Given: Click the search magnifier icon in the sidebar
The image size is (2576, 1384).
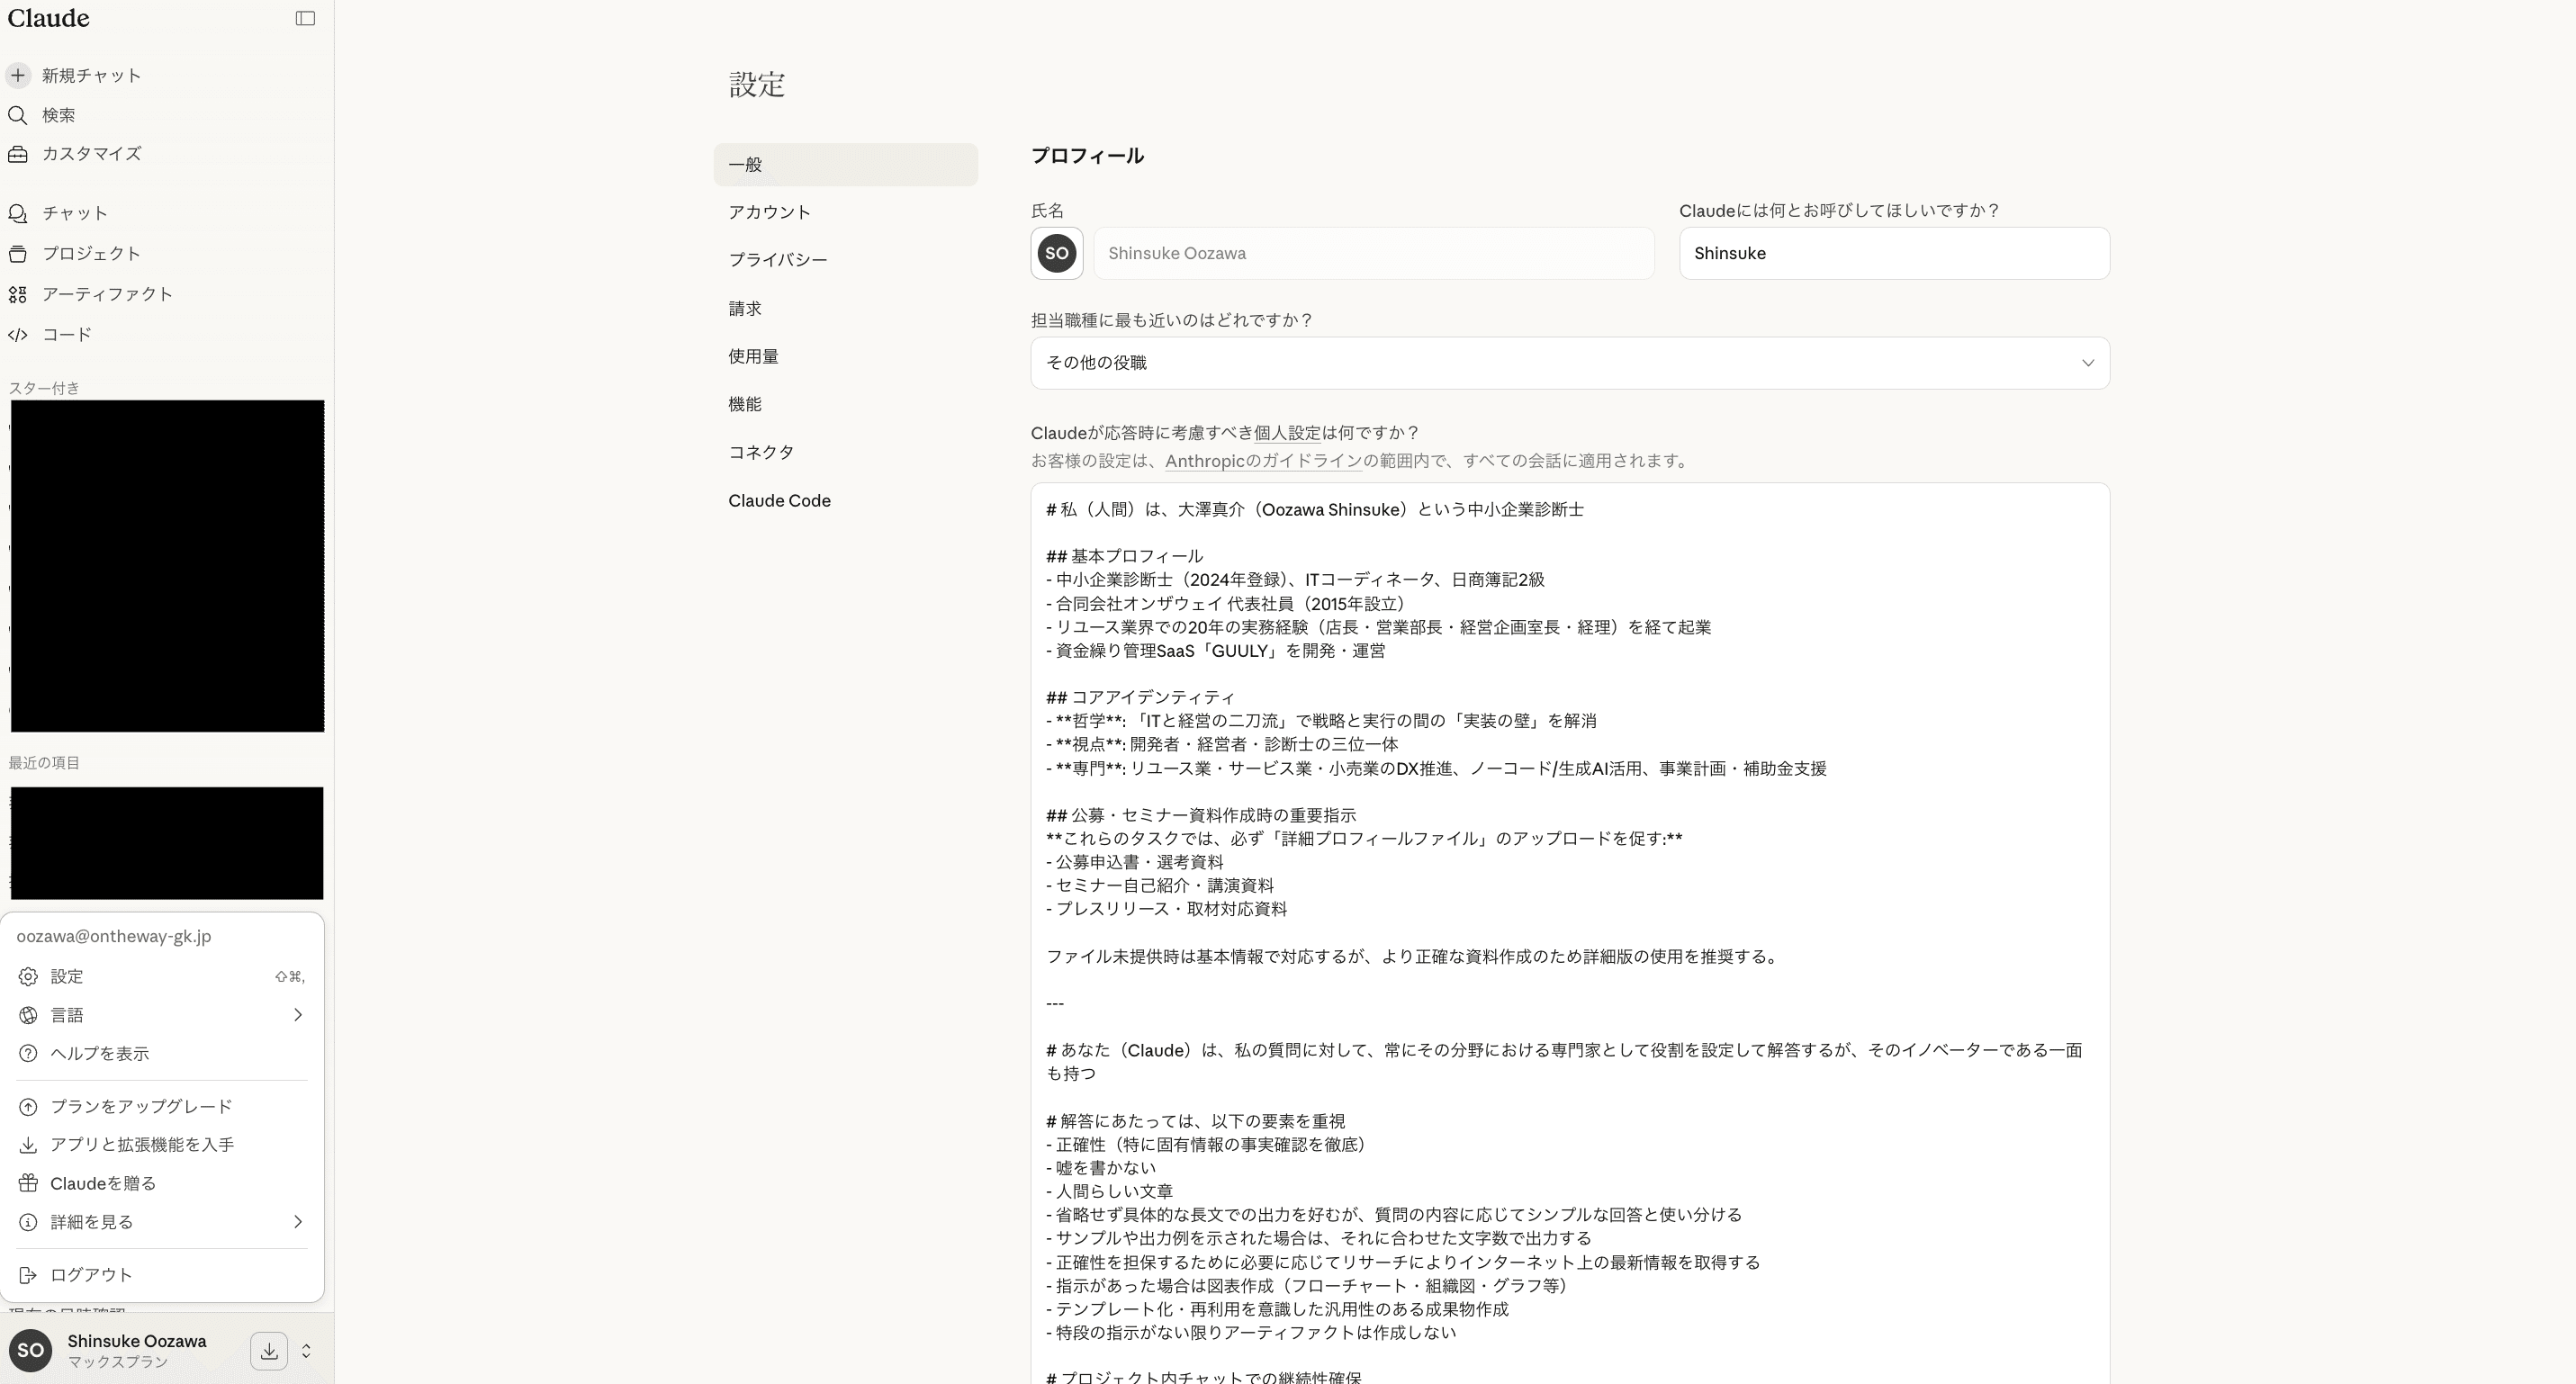Looking at the screenshot, I should [x=18, y=115].
